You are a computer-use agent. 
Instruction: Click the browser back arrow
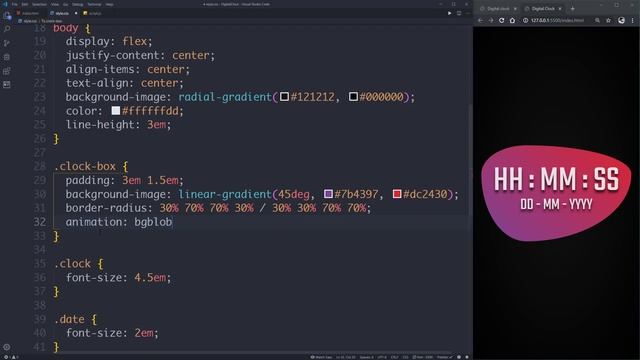480,20
